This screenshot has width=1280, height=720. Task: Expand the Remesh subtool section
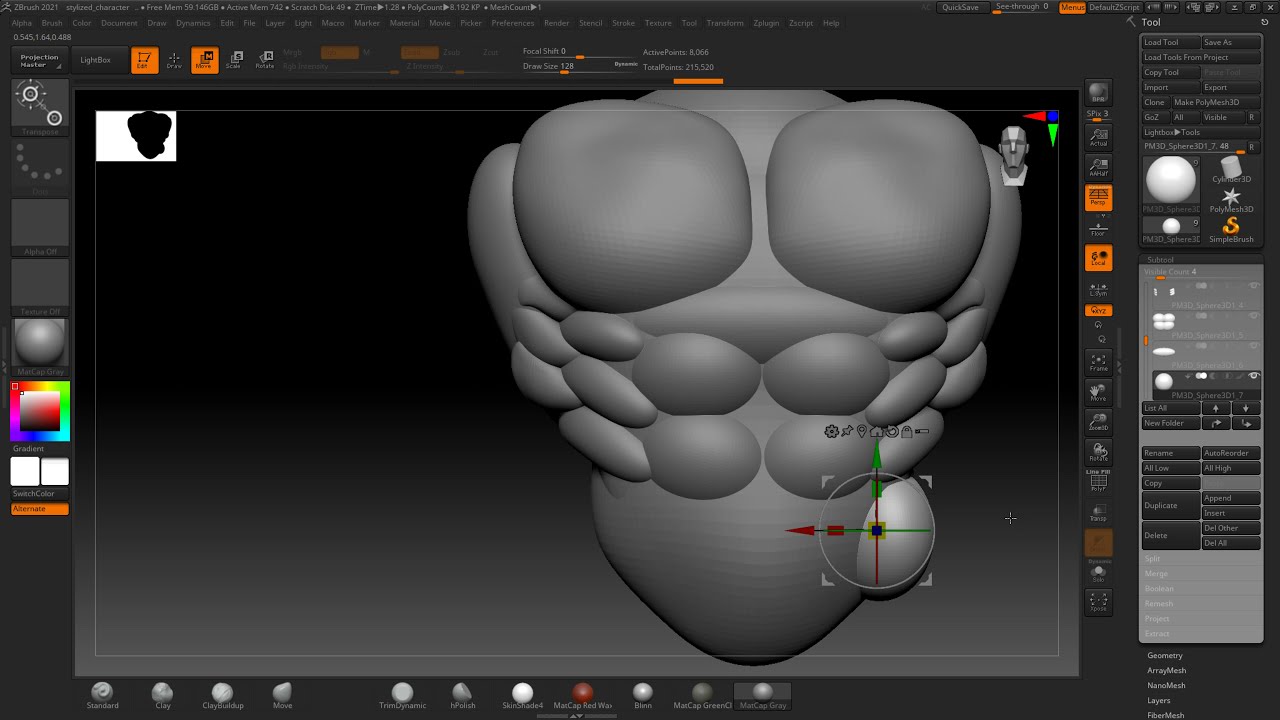tap(1159, 604)
